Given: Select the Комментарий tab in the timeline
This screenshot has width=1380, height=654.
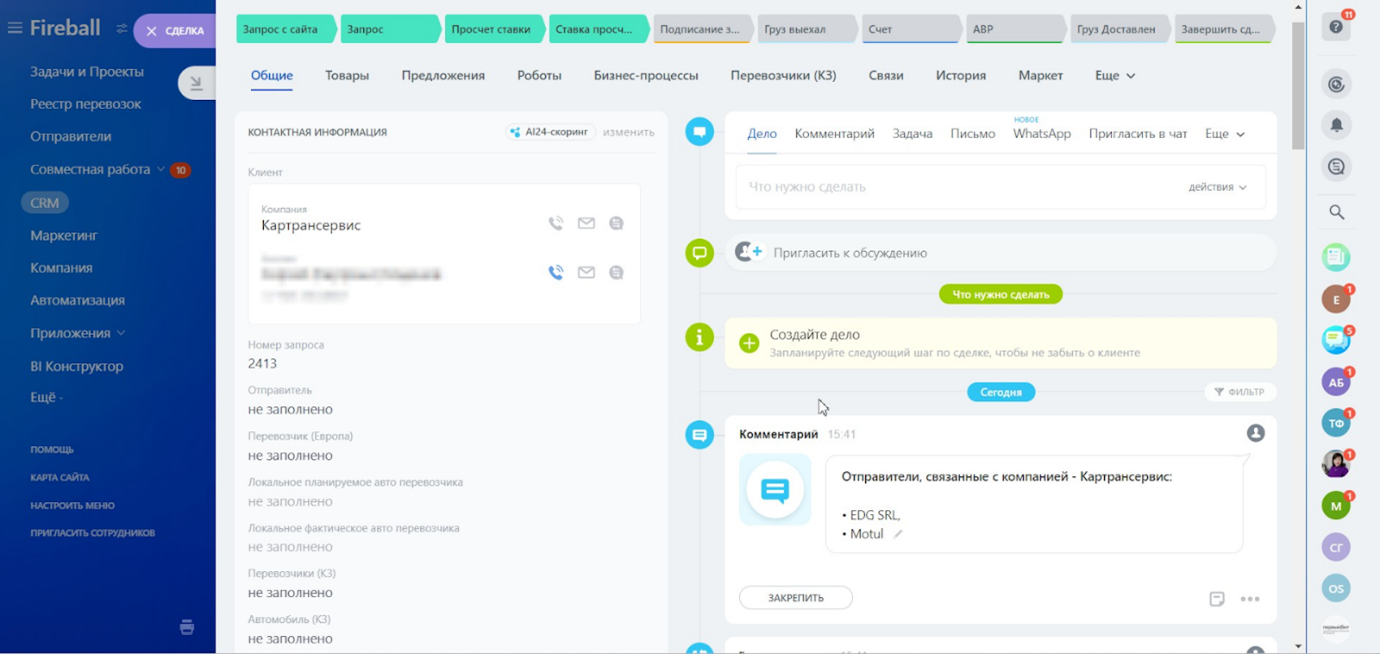Looking at the screenshot, I should tap(834, 133).
